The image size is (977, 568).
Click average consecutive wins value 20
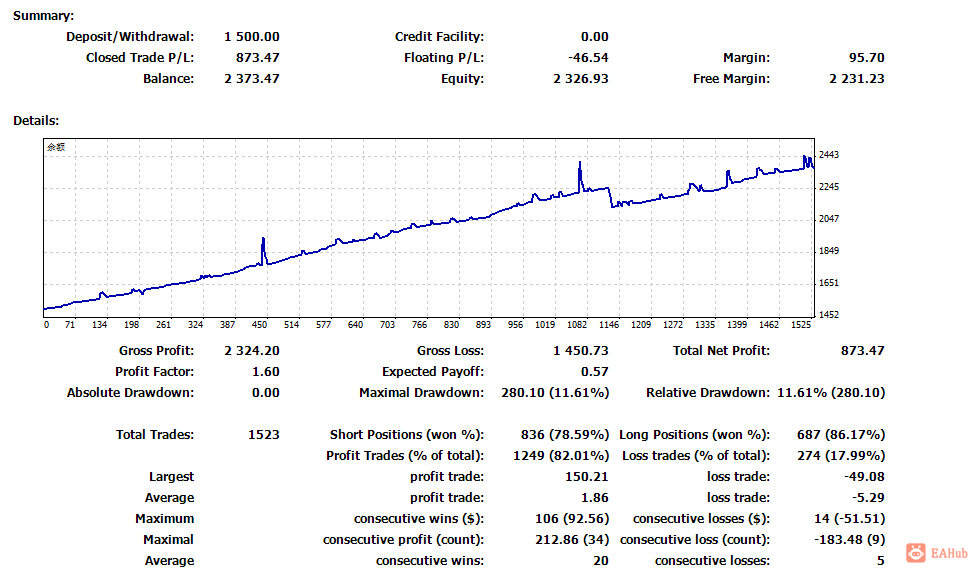tap(601, 561)
